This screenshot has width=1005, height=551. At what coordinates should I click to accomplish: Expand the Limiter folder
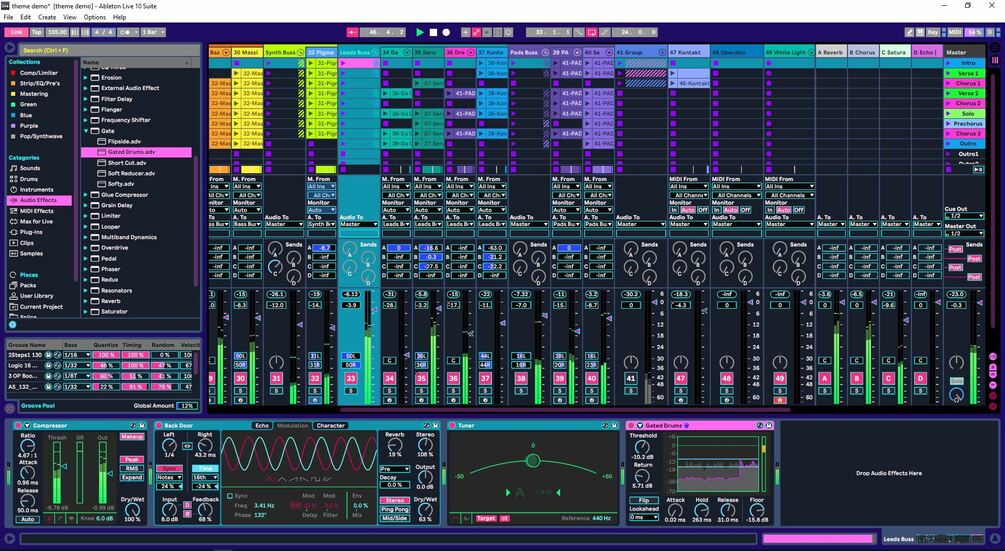(x=85, y=216)
